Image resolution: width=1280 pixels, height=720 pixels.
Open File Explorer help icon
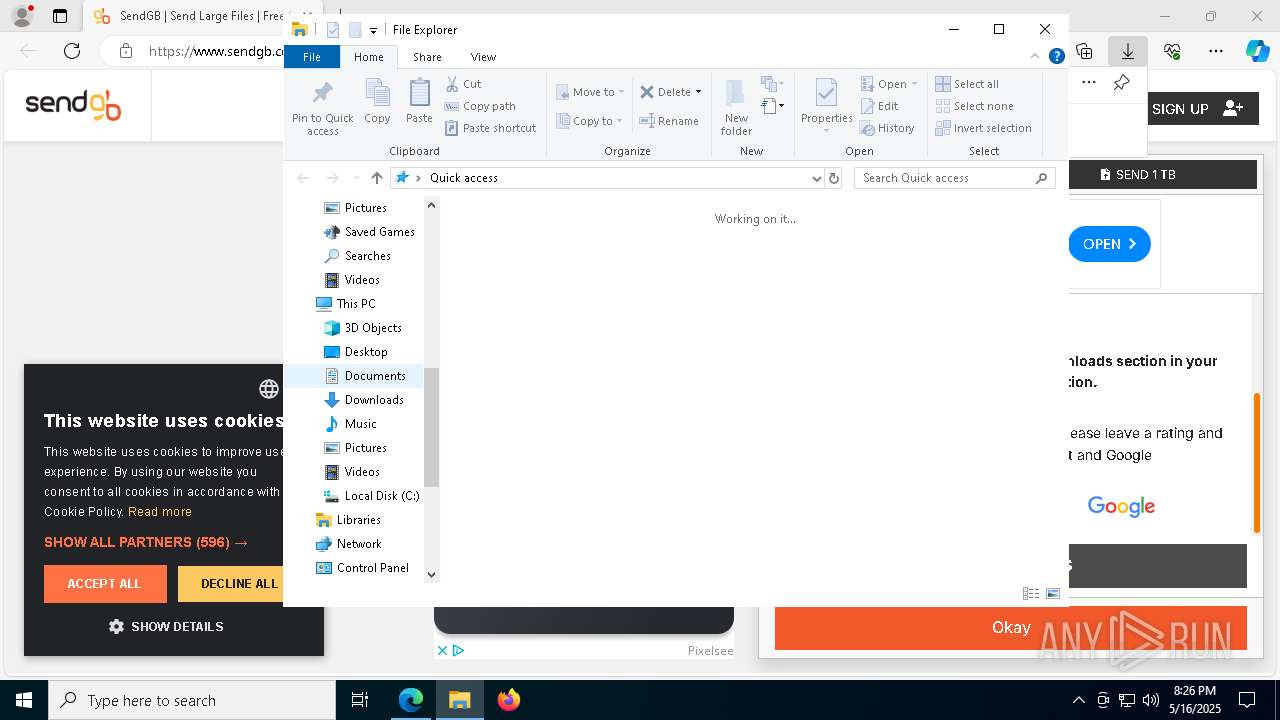[x=1056, y=57]
